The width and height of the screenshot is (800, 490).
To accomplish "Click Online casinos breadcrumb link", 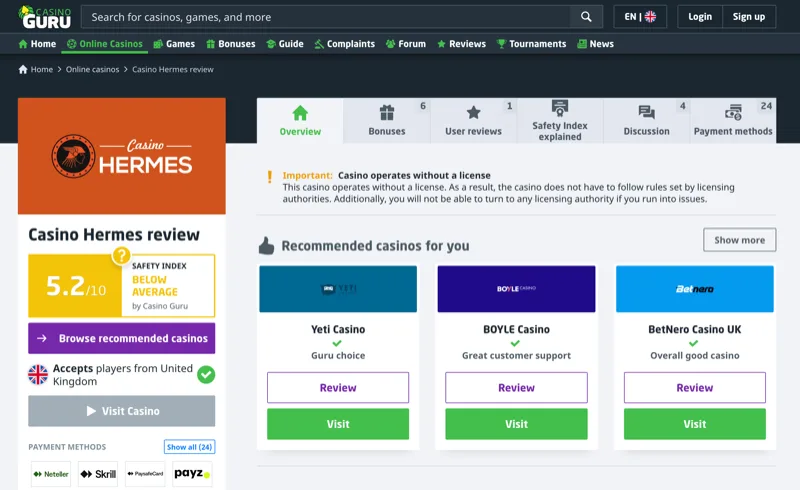I will pyautogui.click(x=92, y=69).
